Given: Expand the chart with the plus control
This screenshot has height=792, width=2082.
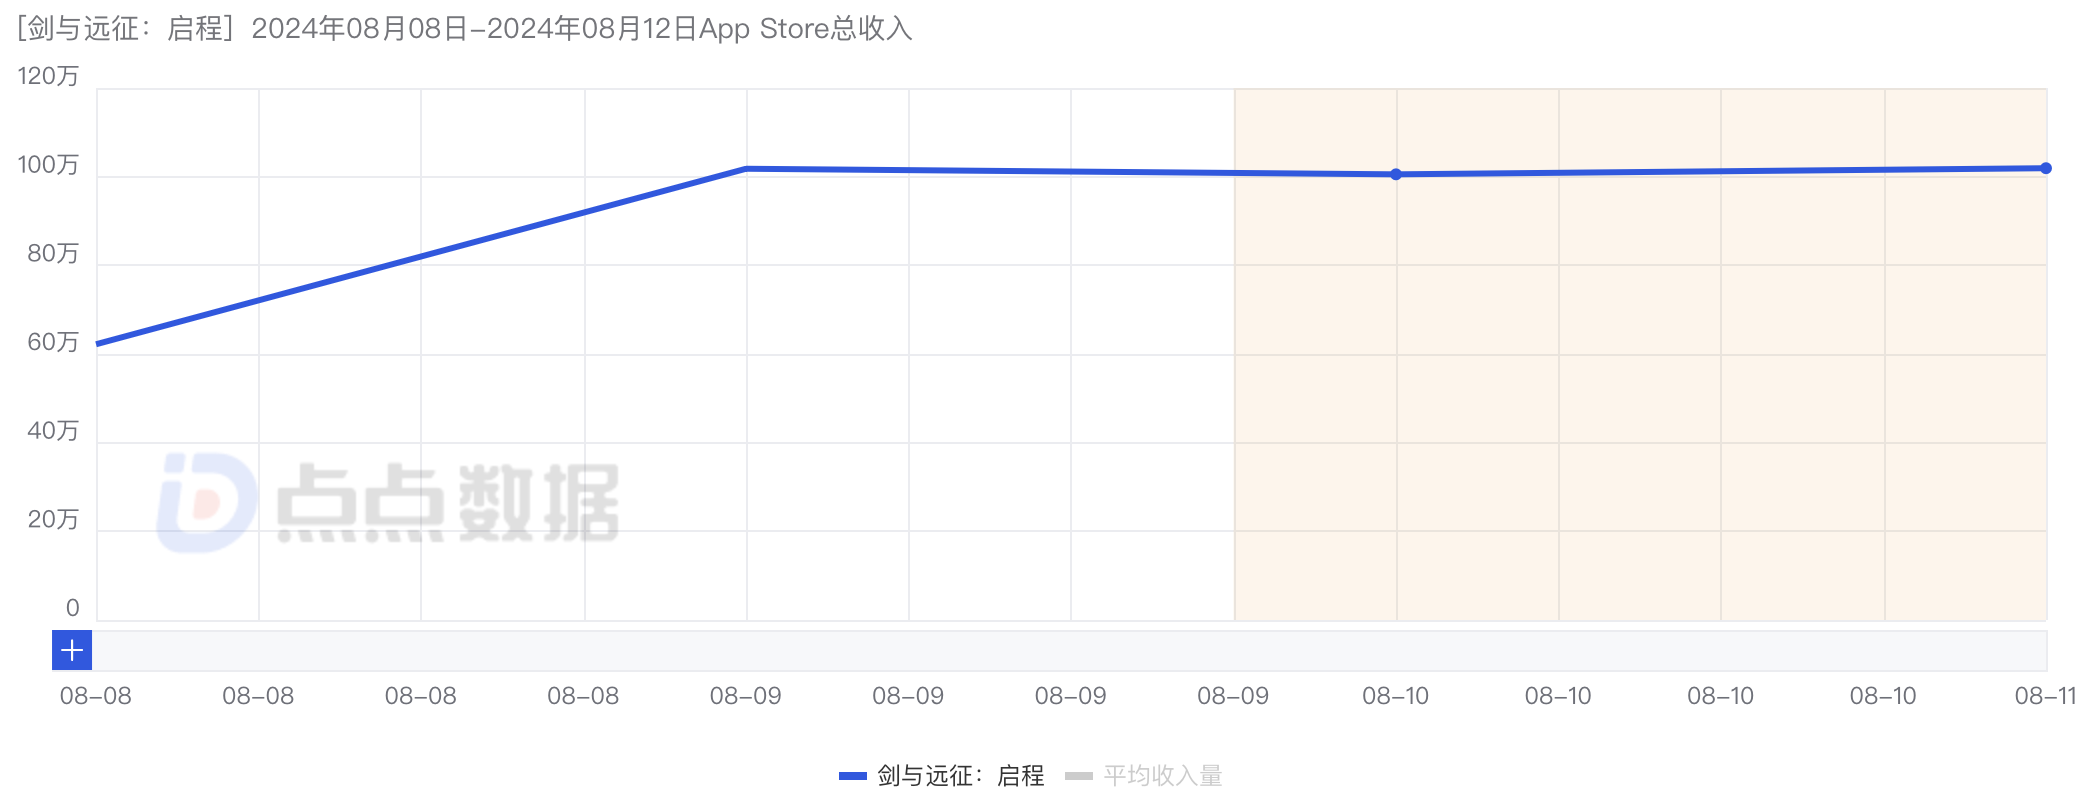Looking at the screenshot, I should 70,651.
